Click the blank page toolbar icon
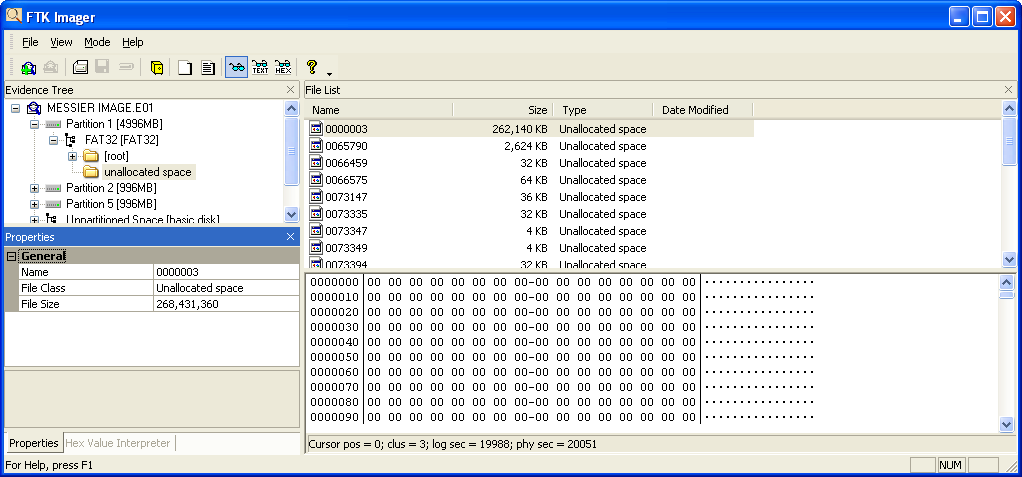 click(185, 67)
